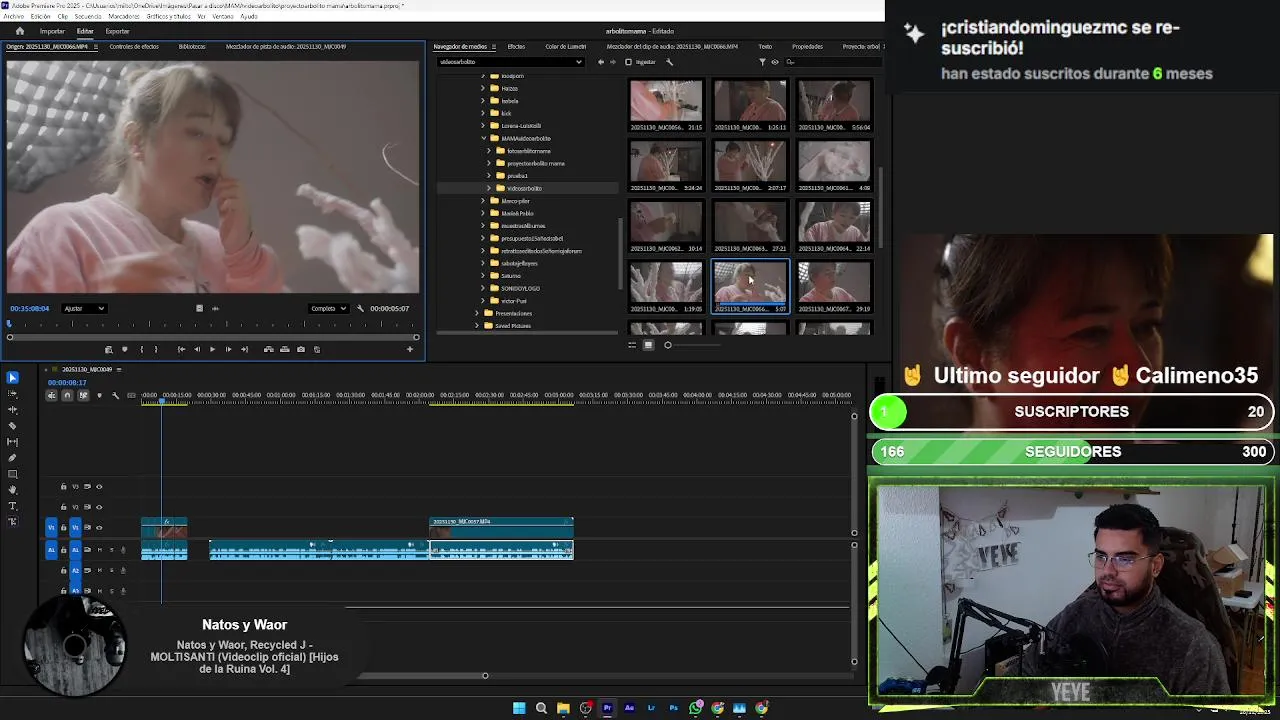Toggle linked selection in timeline

83,396
